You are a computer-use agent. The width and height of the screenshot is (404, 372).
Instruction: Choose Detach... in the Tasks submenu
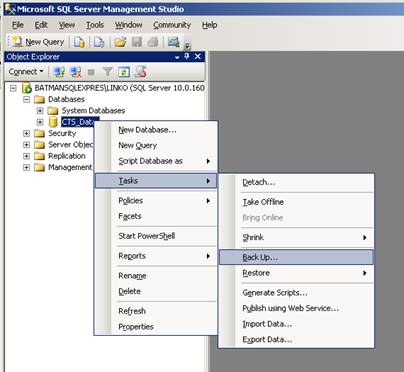[259, 182]
